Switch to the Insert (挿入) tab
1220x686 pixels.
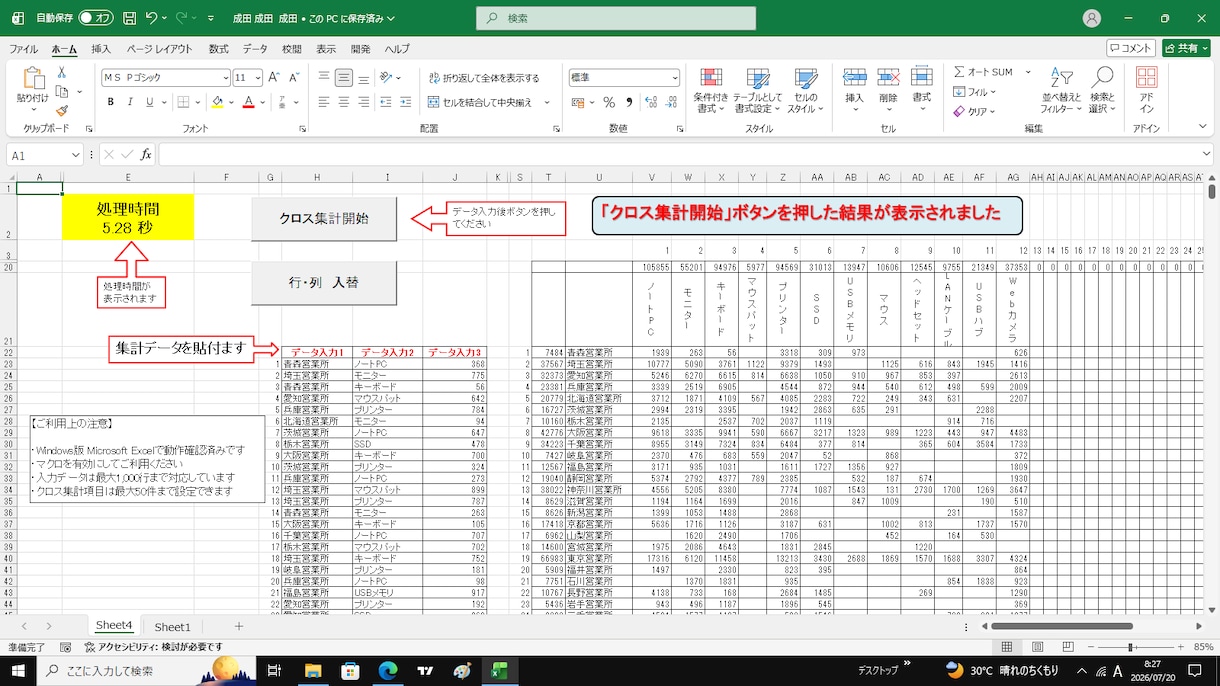[101, 48]
